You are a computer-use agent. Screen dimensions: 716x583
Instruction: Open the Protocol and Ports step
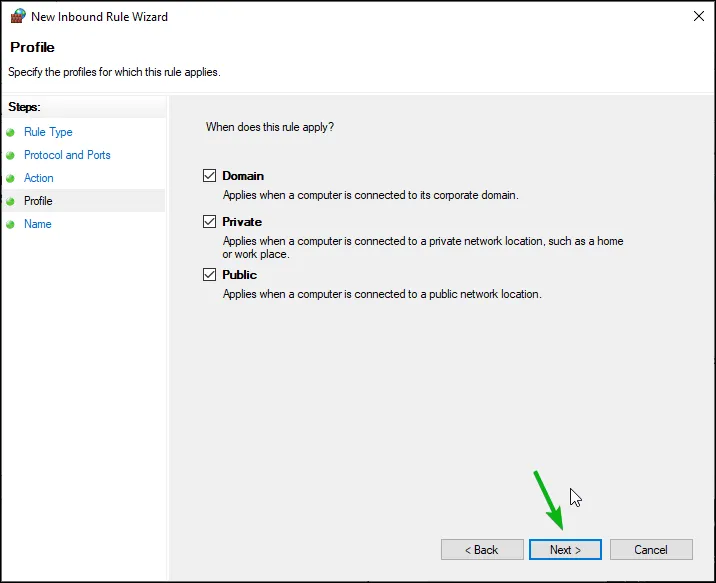67,155
